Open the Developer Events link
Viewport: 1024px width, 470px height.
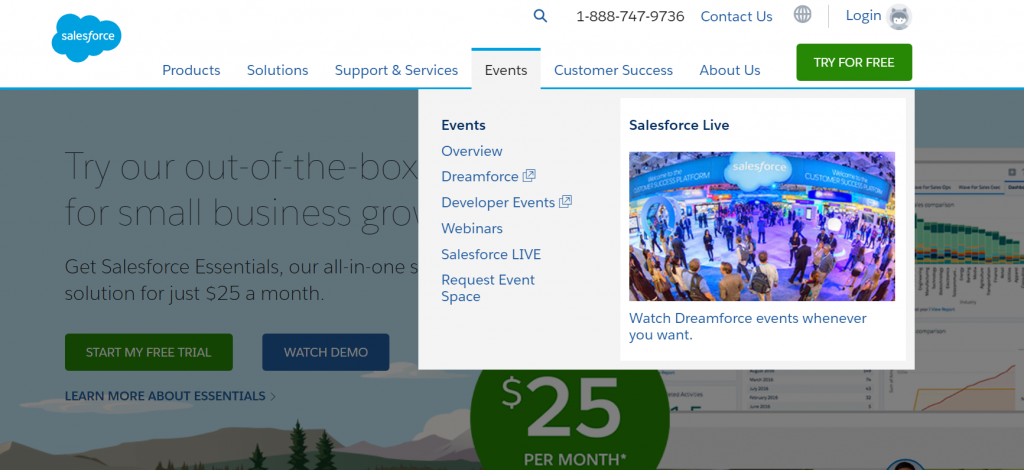[498, 202]
